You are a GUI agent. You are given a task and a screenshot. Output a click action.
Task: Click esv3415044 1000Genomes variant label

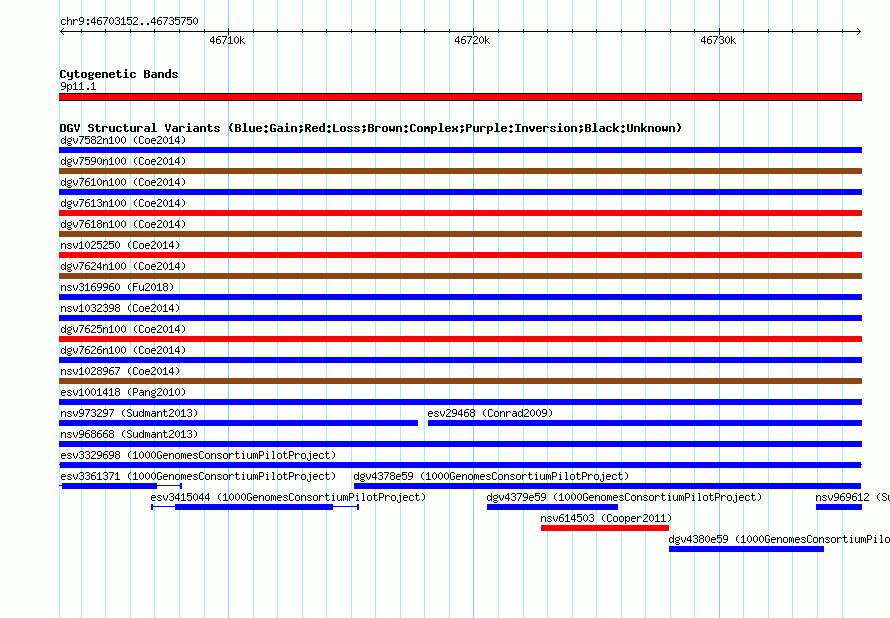(x=288, y=497)
